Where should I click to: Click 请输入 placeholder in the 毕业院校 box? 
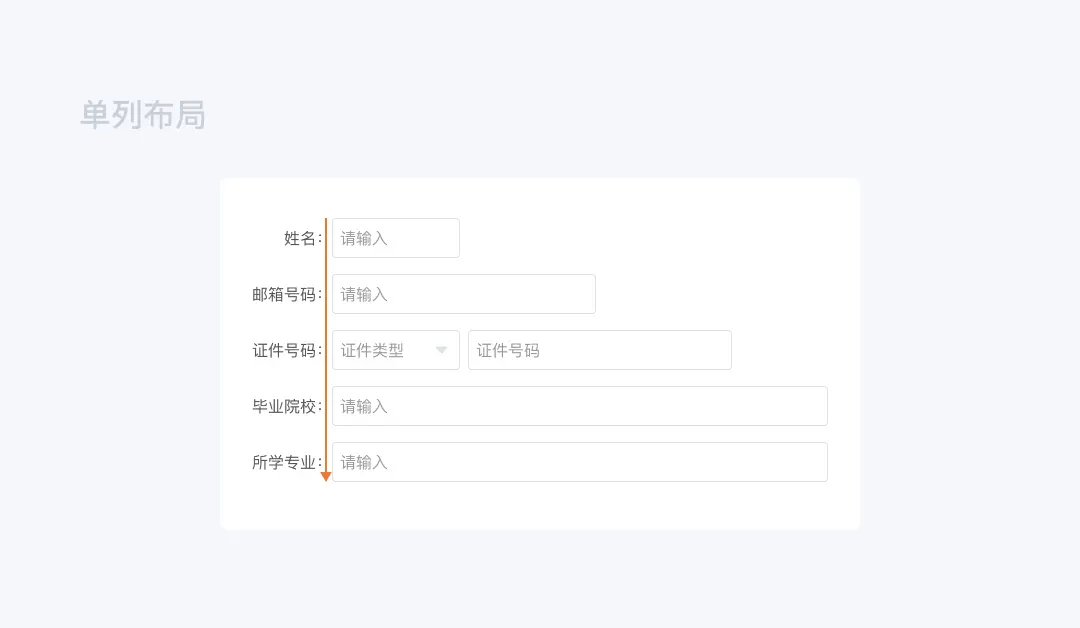point(364,406)
